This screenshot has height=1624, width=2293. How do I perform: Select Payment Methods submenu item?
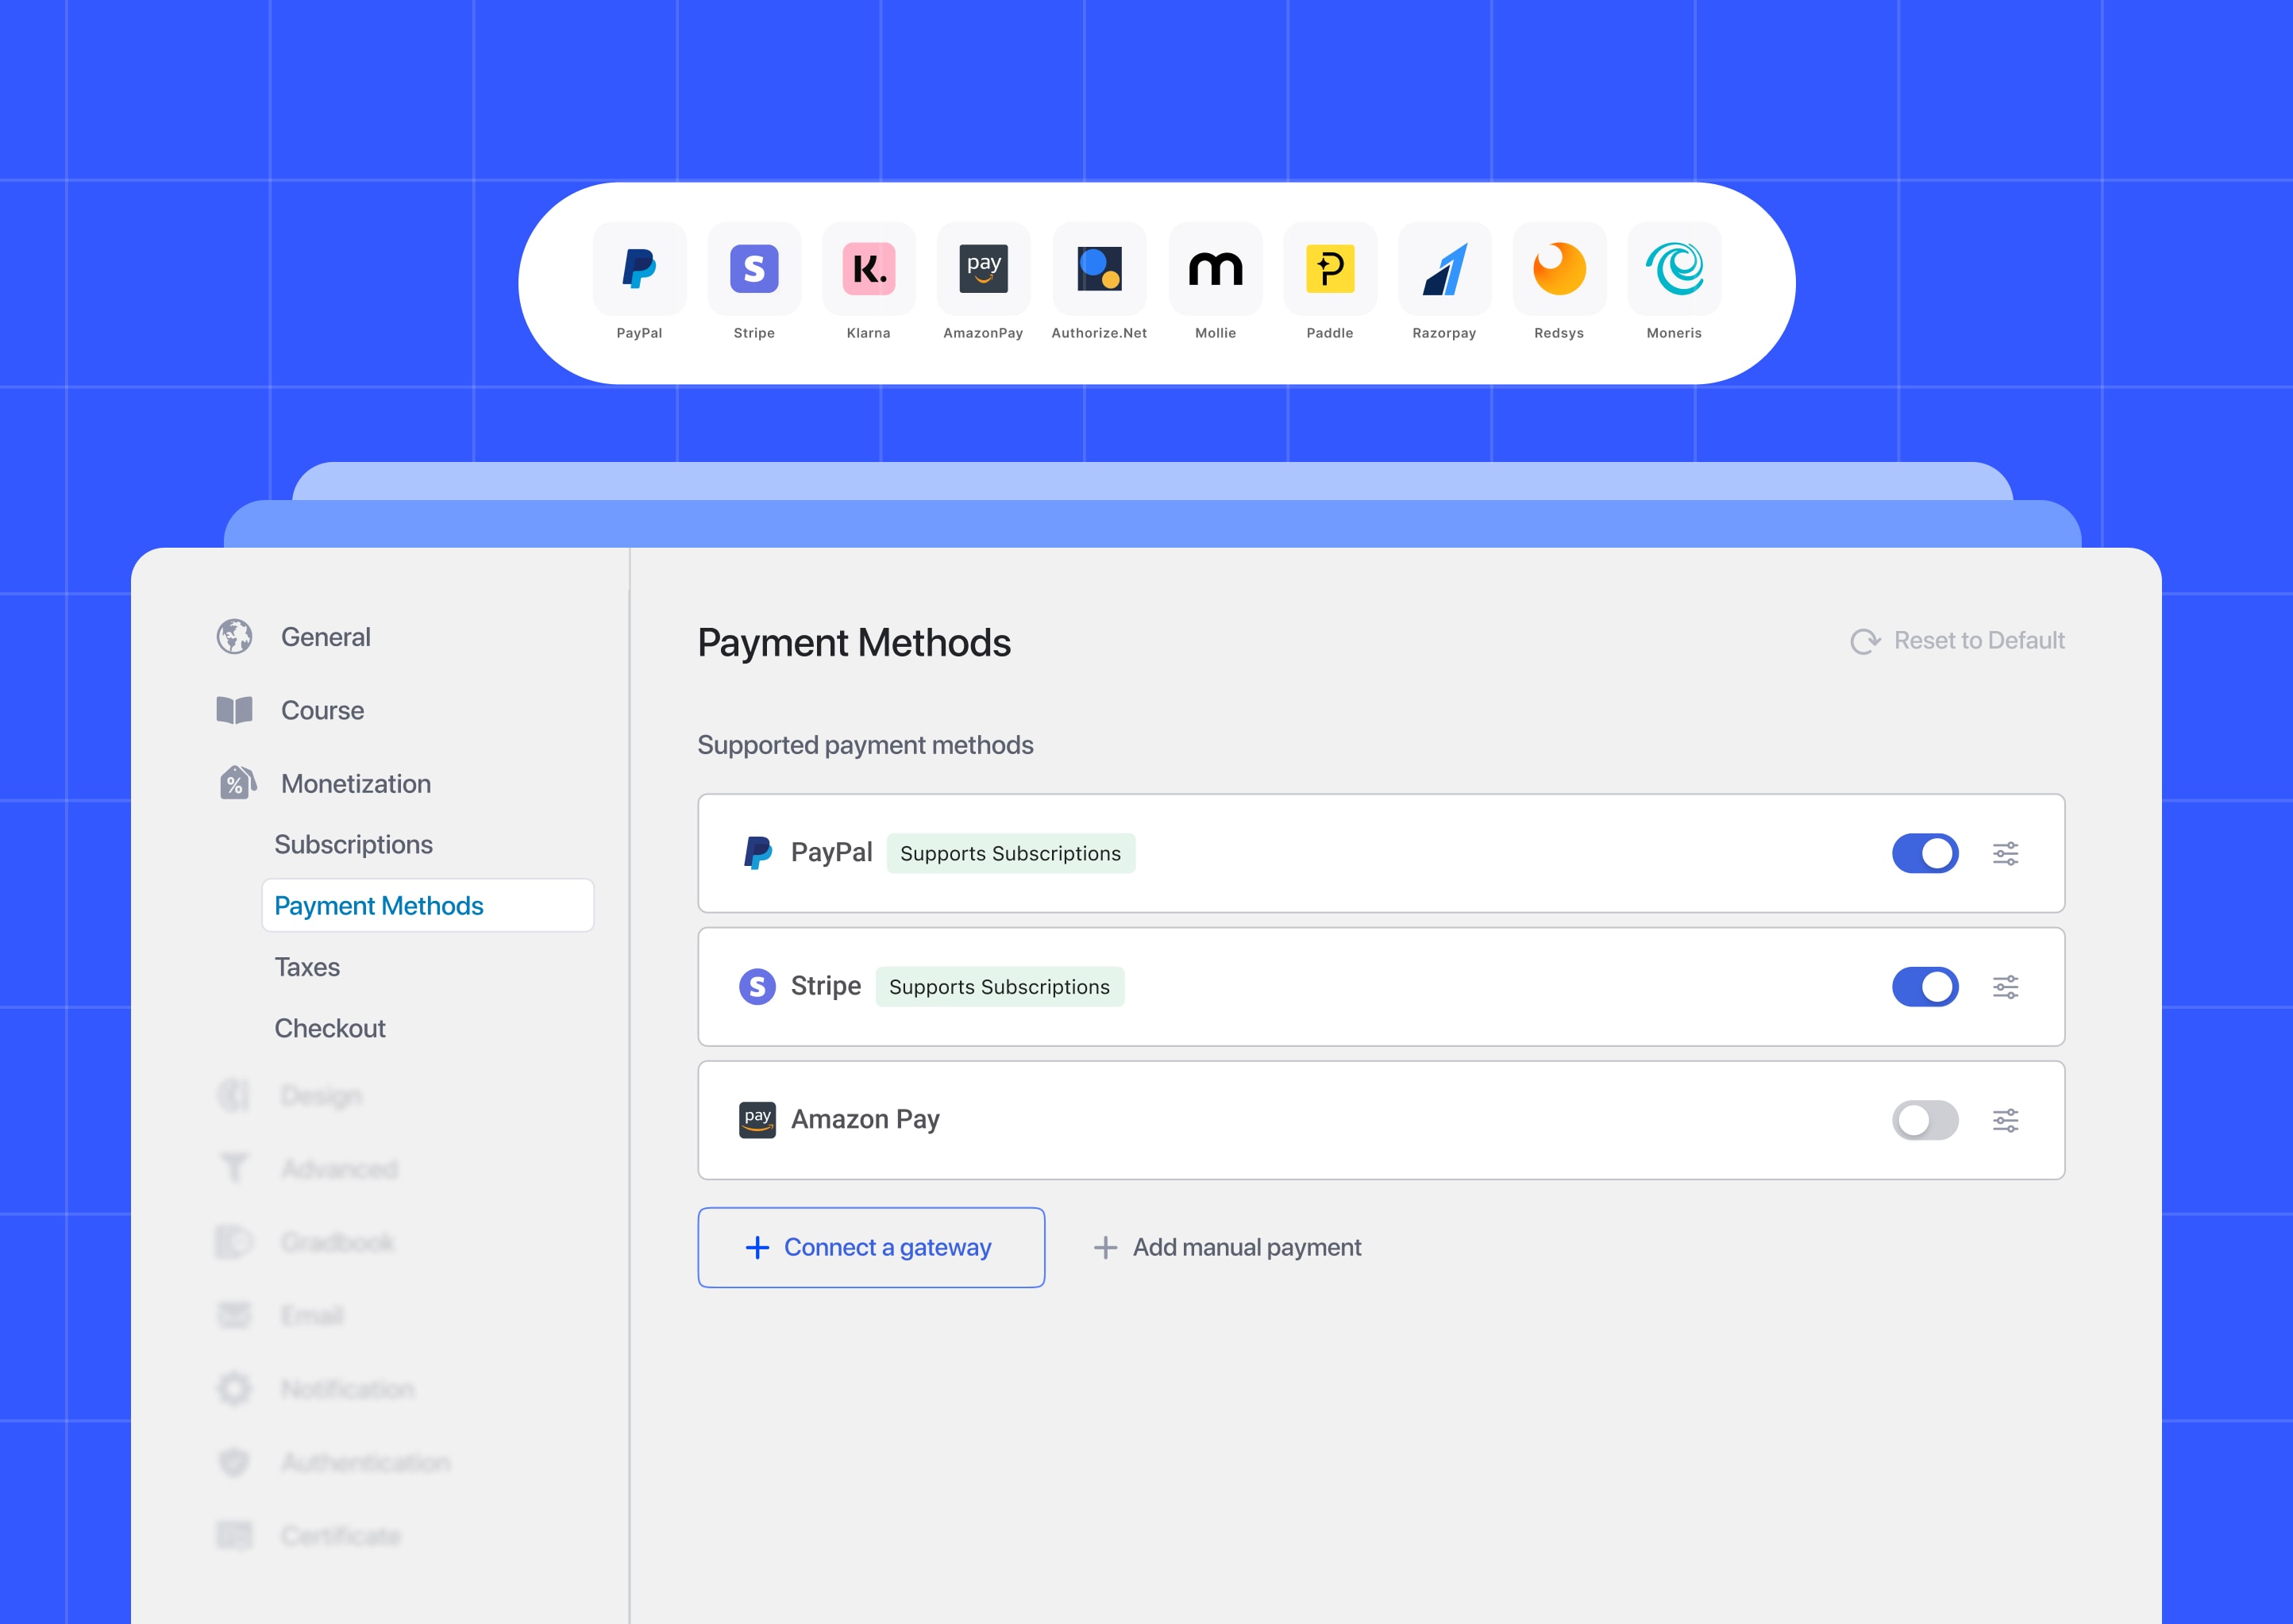click(x=428, y=905)
